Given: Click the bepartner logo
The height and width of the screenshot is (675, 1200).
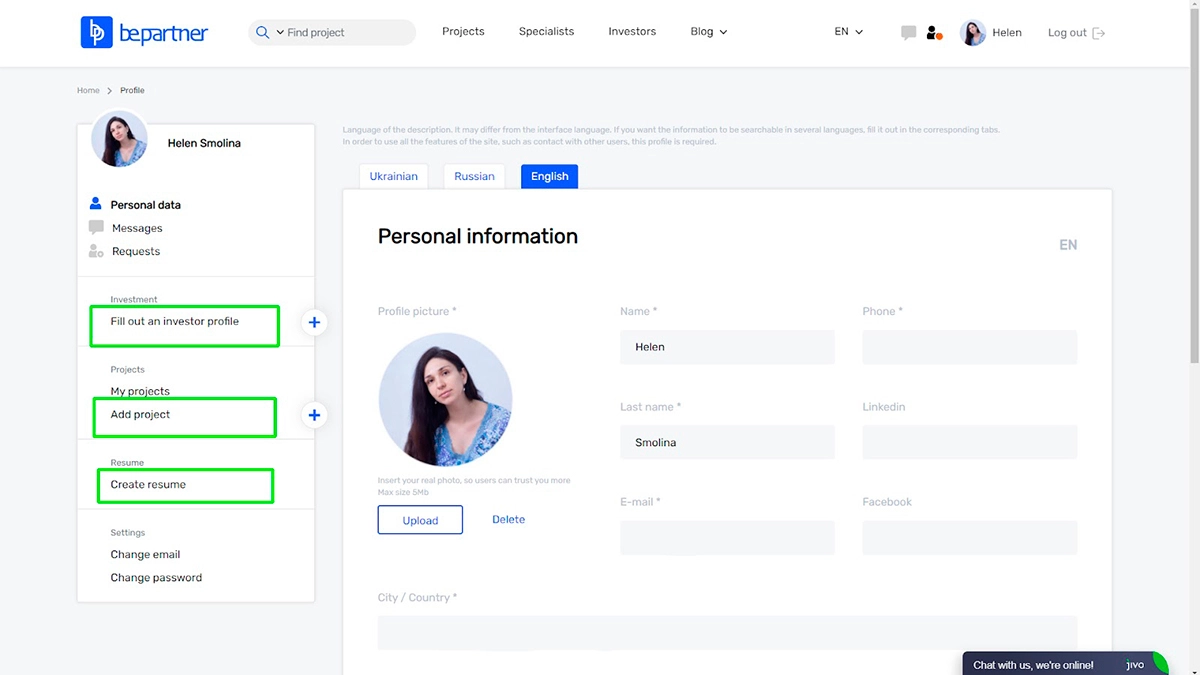Looking at the screenshot, I should click(144, 32).
